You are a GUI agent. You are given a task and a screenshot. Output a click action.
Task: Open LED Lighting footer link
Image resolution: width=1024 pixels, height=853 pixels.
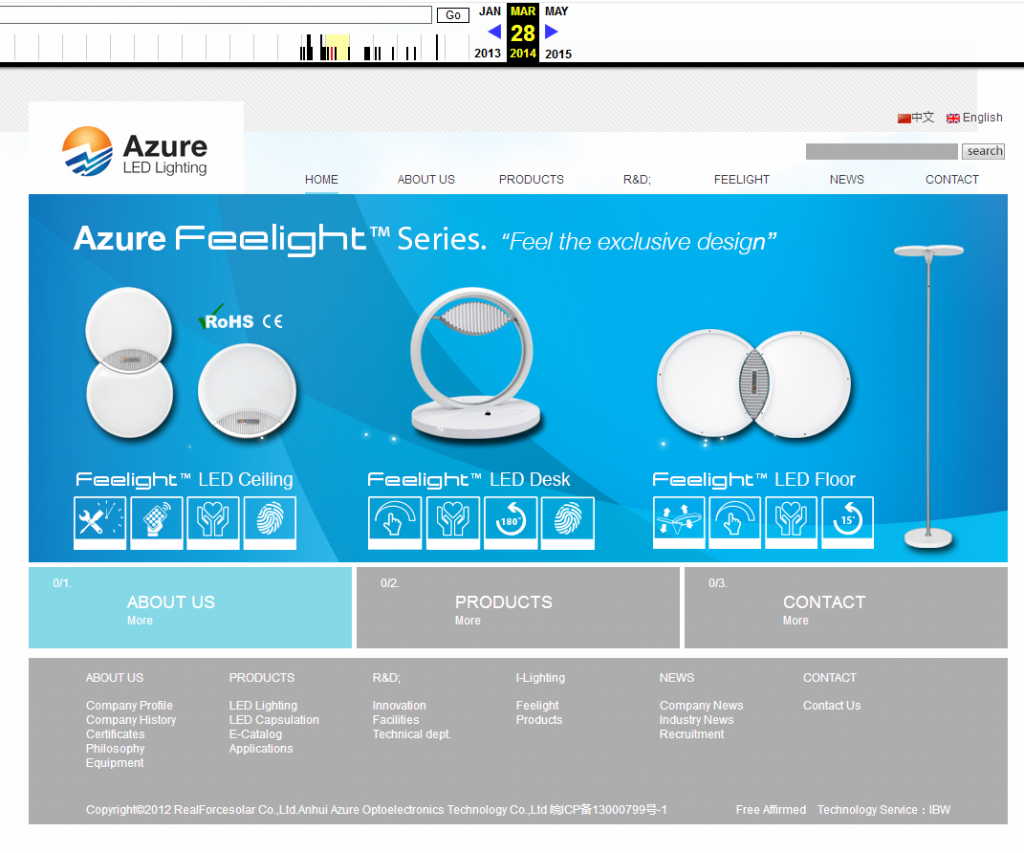263,705
